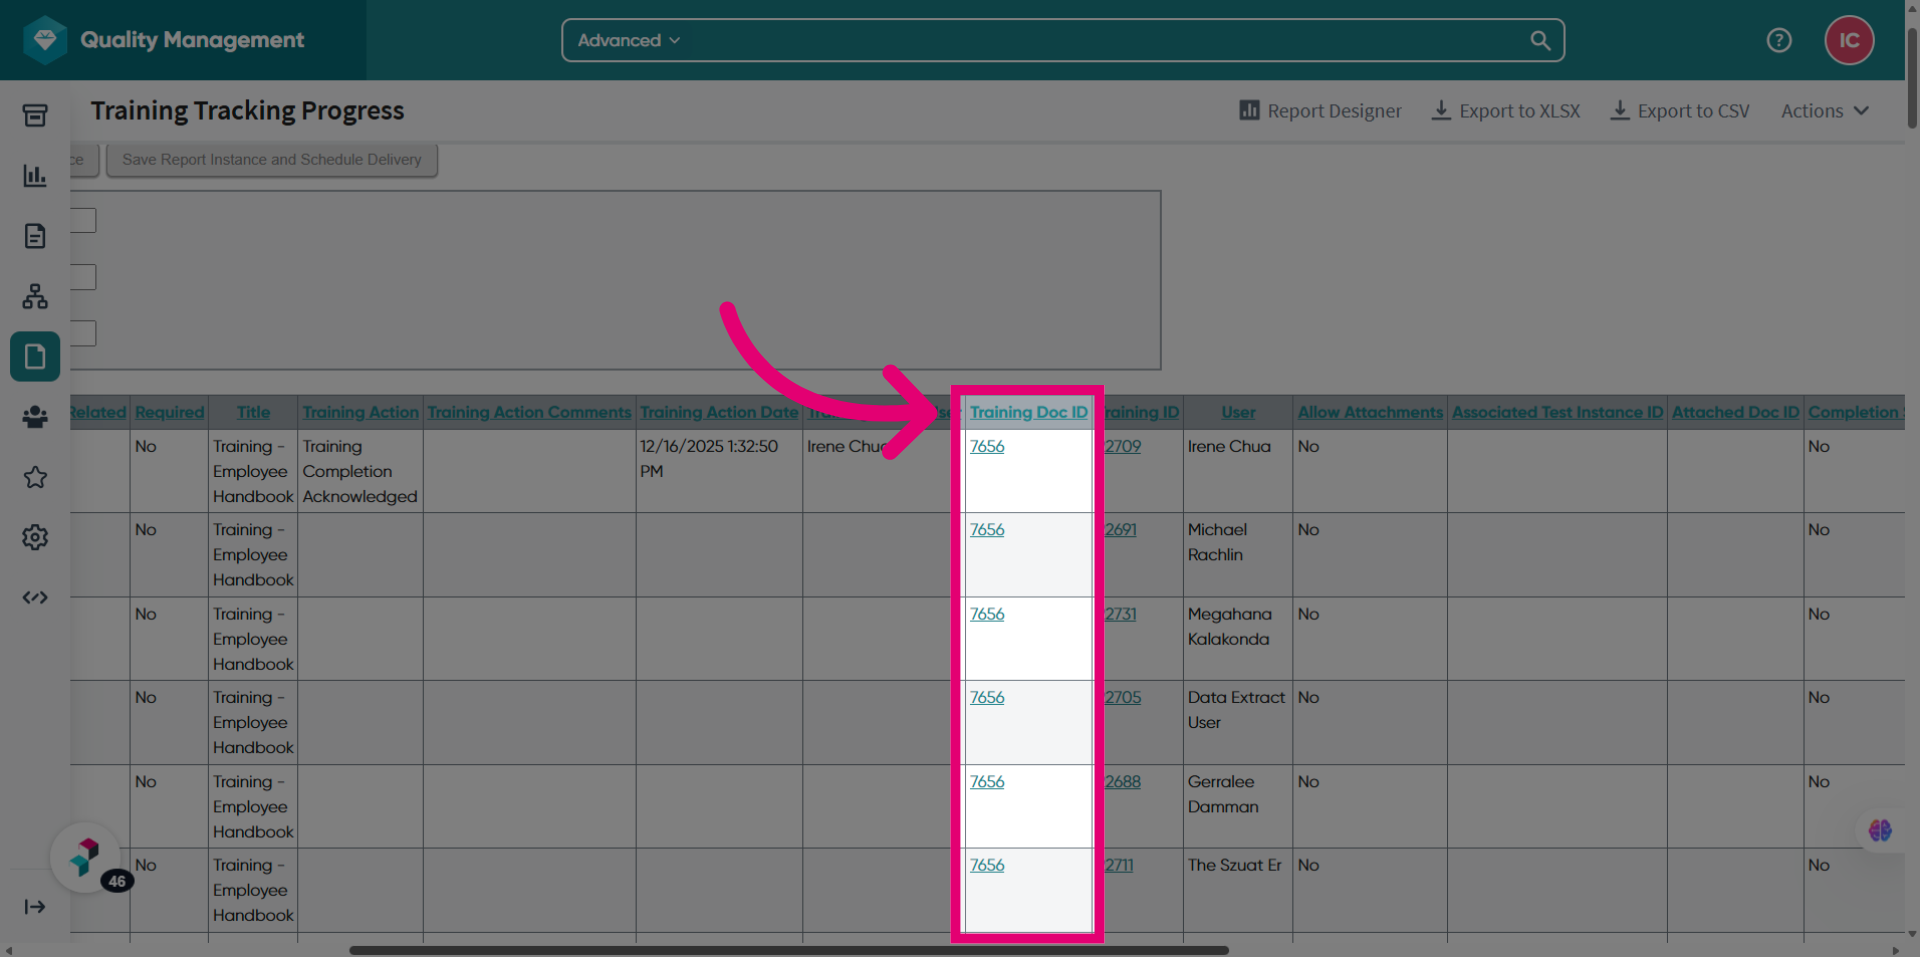Open training ID 2711 link

point(1119,865)
